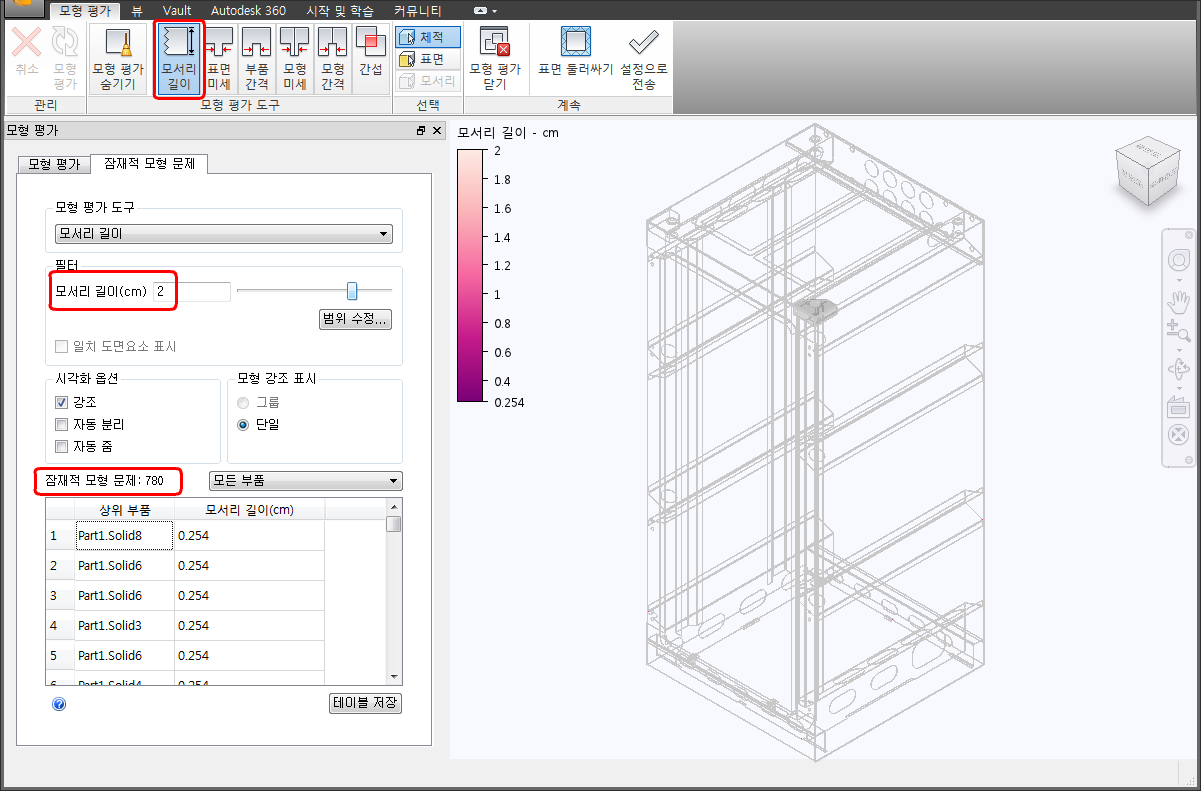
Task: Open the Vault ribbon tab
Action: click(x=176, y=10)
